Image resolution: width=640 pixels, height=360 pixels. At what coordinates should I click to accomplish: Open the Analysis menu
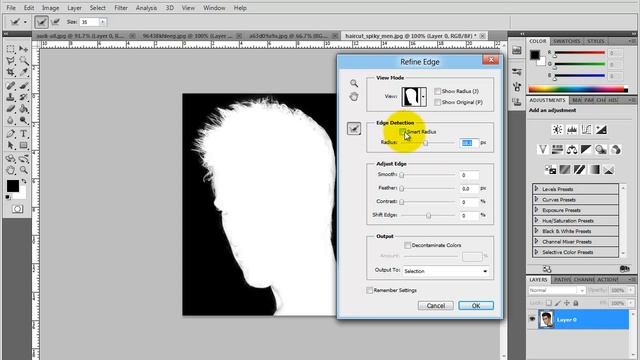coord(146,8)
